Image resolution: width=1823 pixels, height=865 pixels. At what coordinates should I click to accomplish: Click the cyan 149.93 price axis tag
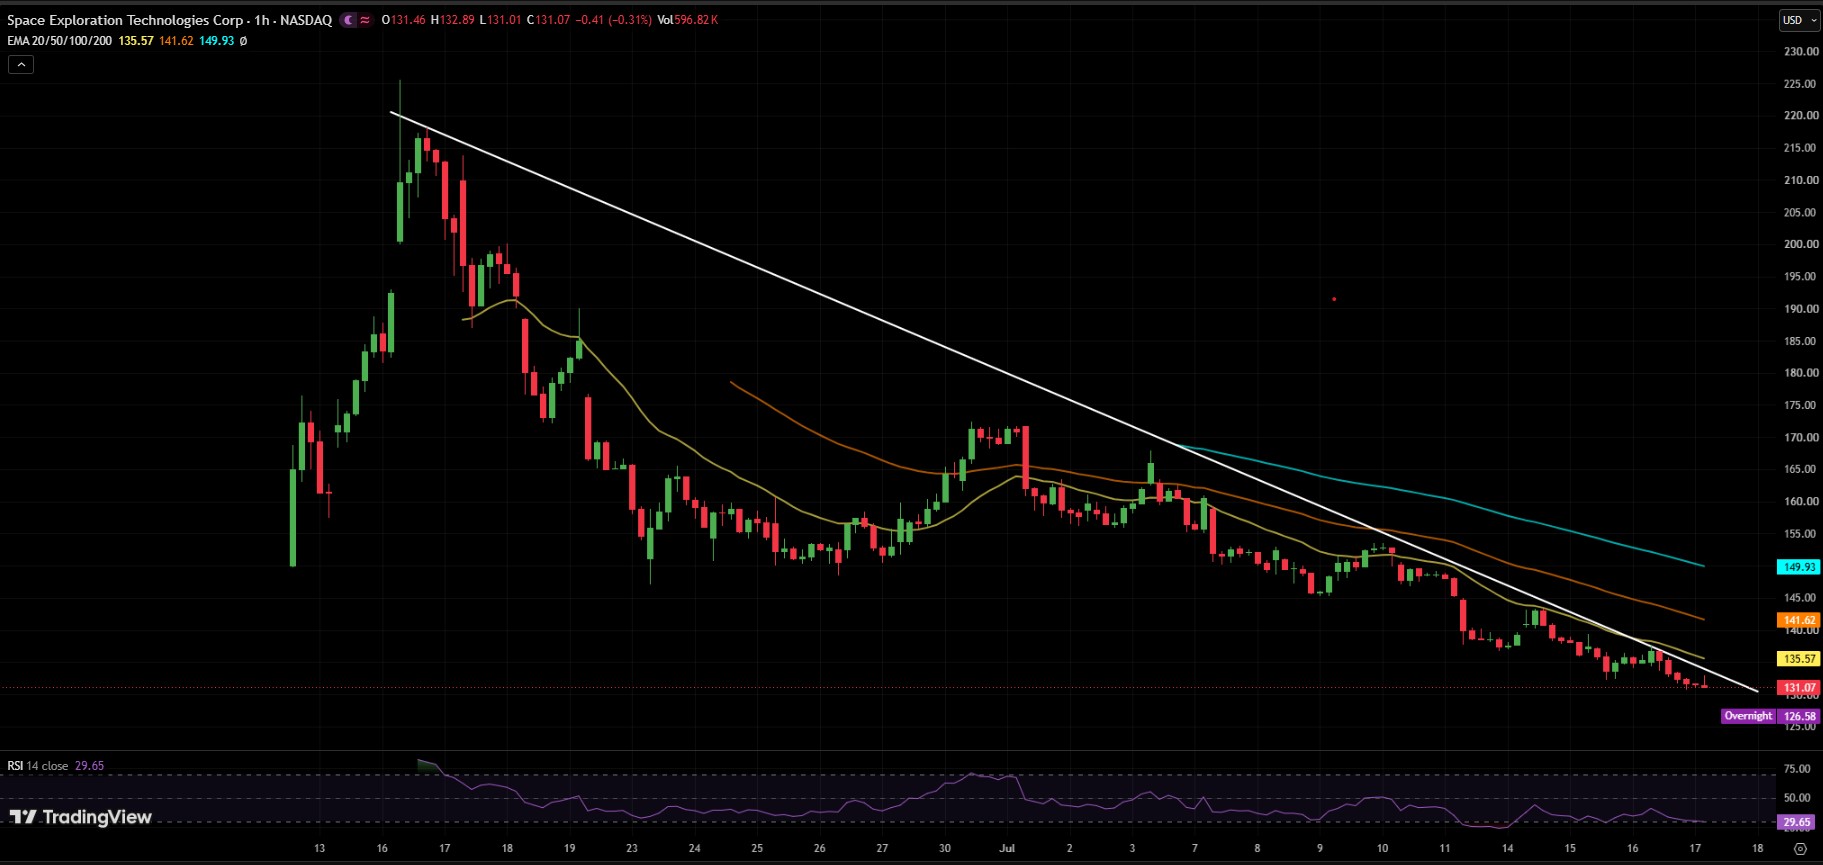1799,567
